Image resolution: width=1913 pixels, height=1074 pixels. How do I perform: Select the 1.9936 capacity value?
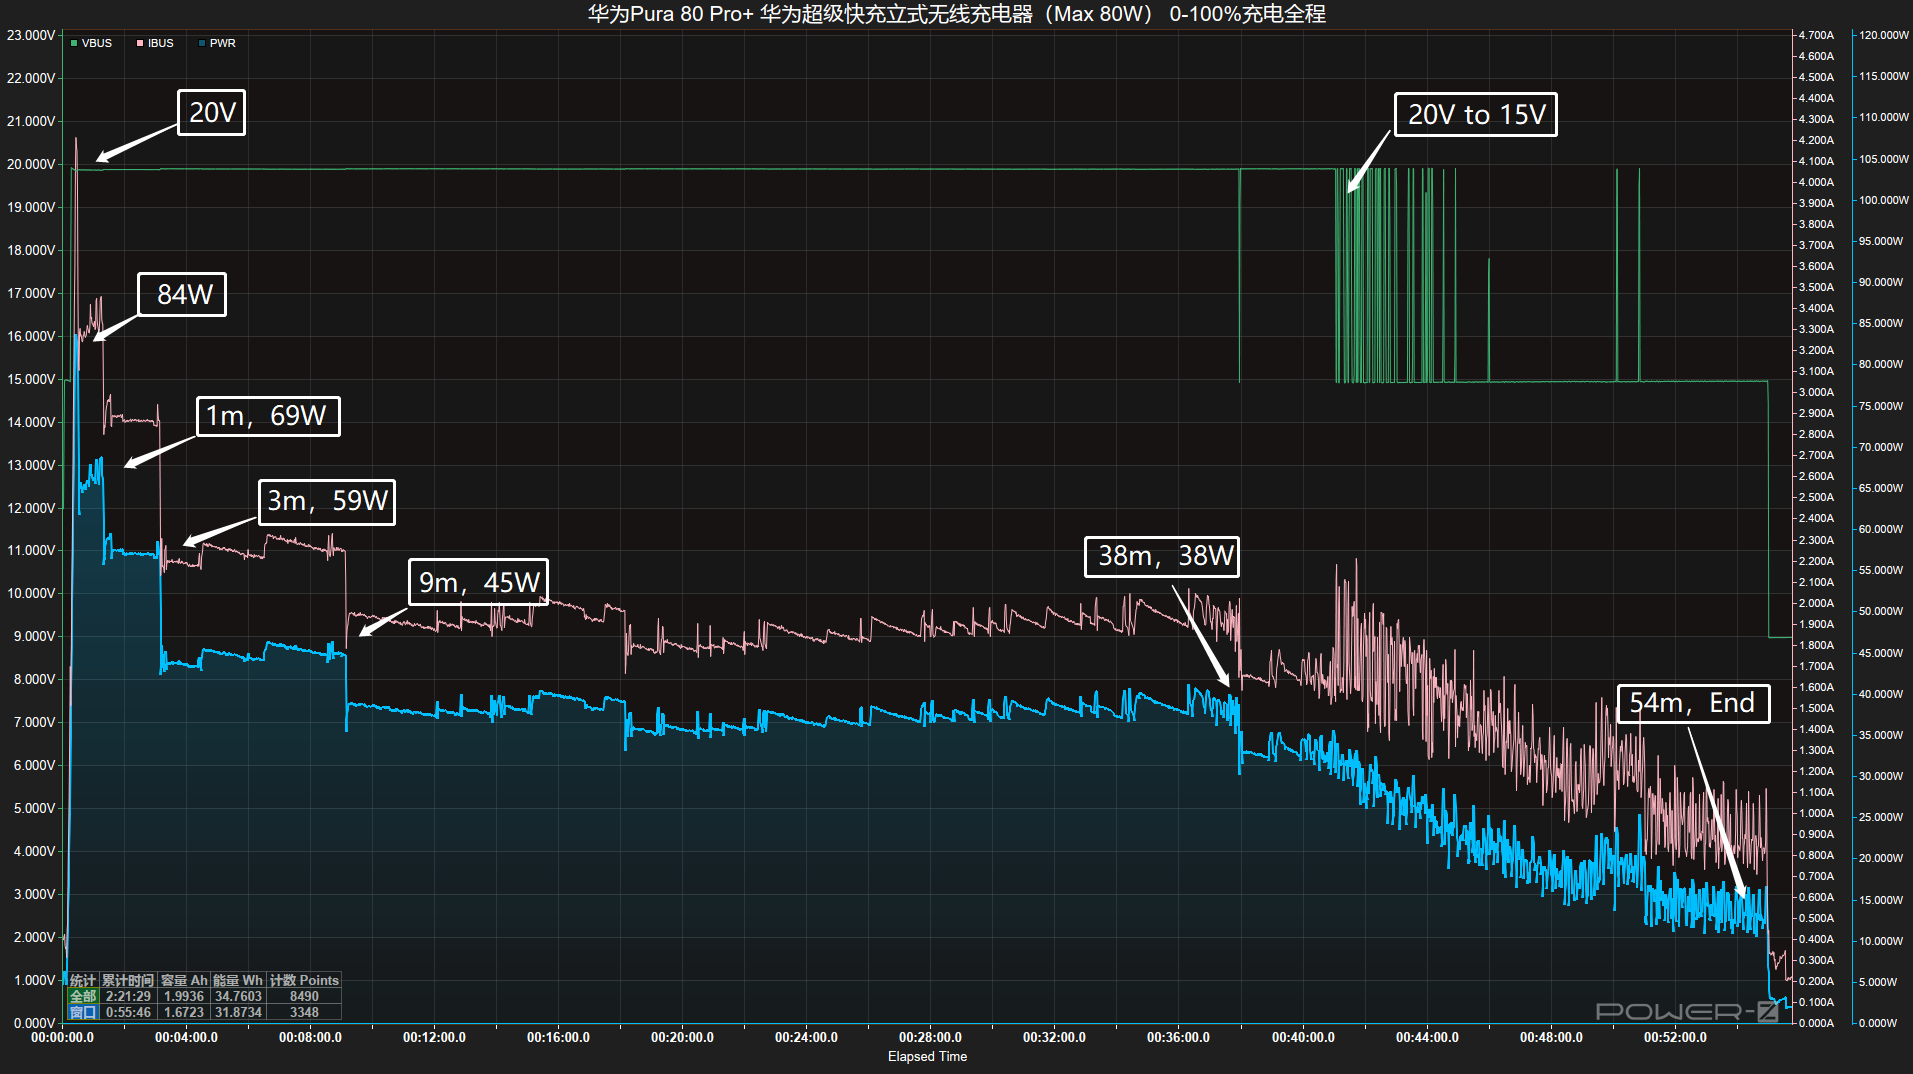[184, 996]
